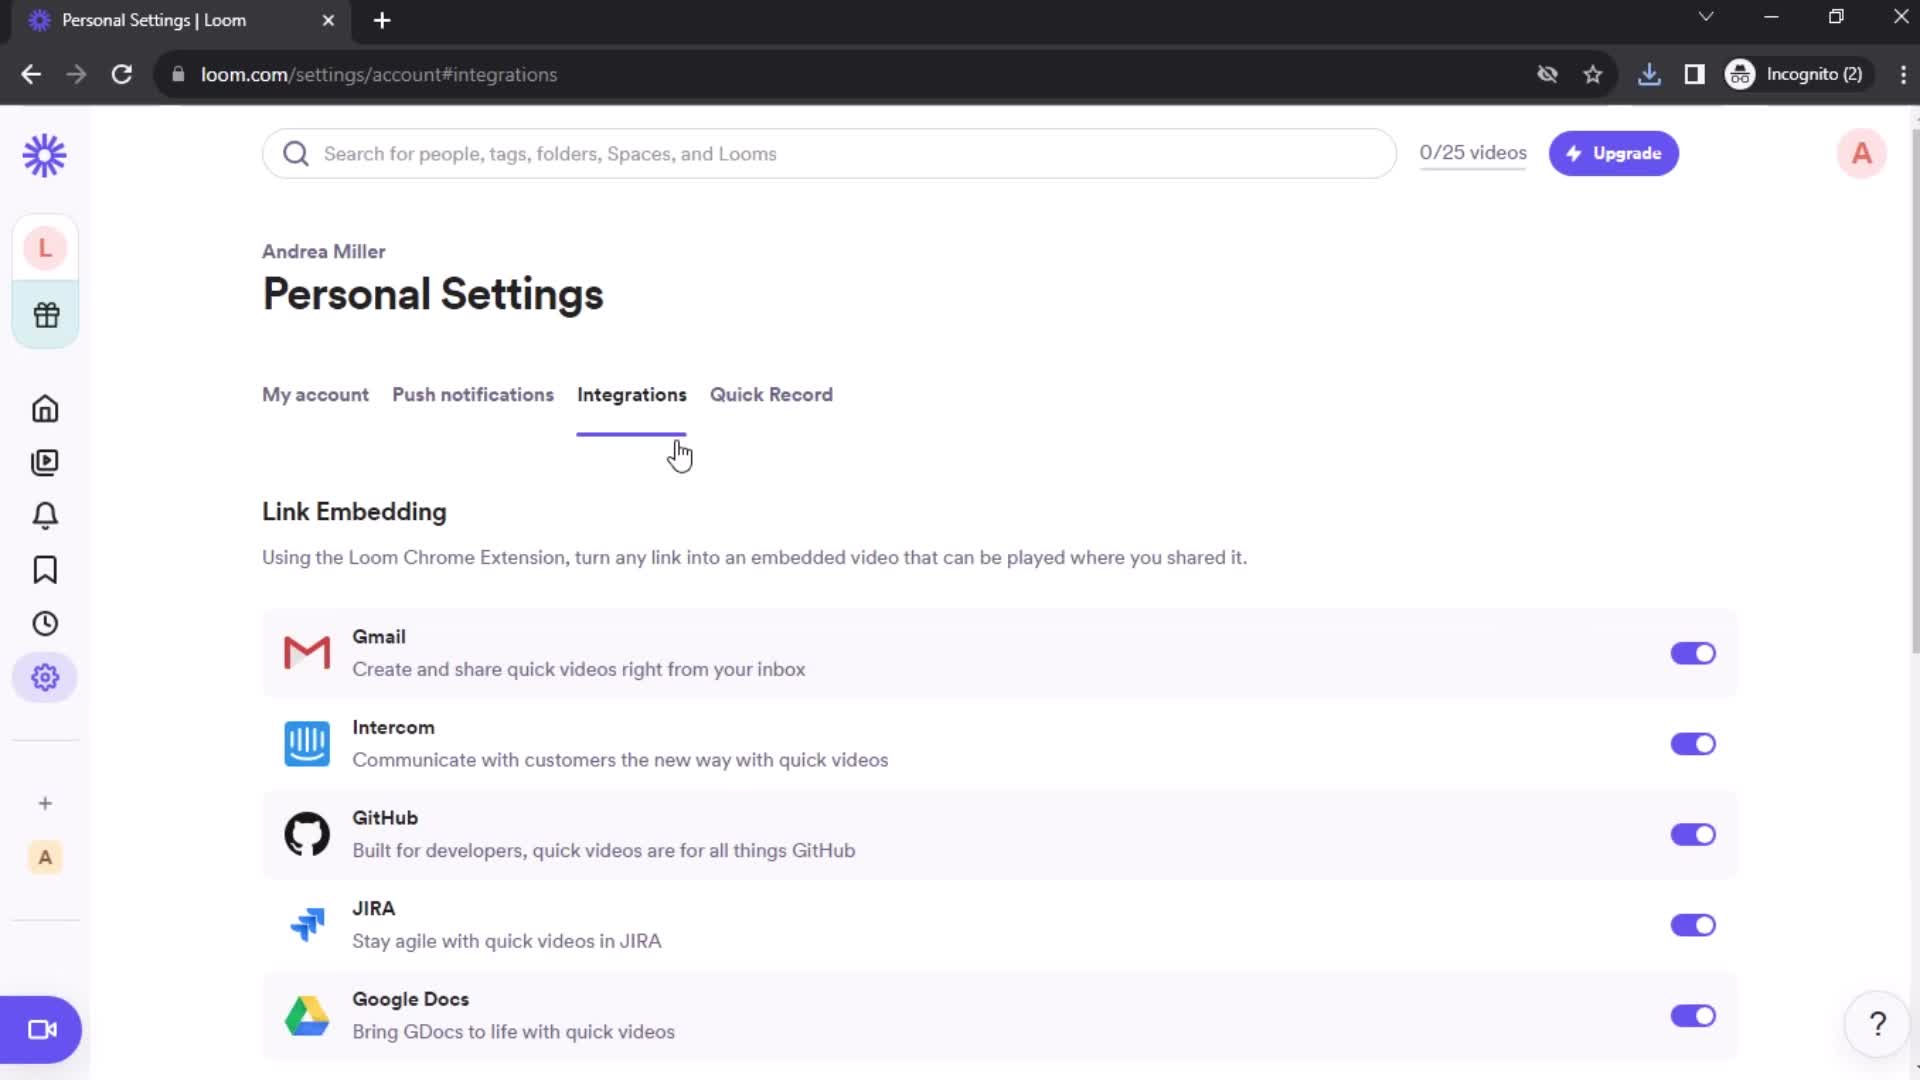Click the Gmail integration title
1920x1080 pixels.
pyautogui.click(x=379, y=637)
